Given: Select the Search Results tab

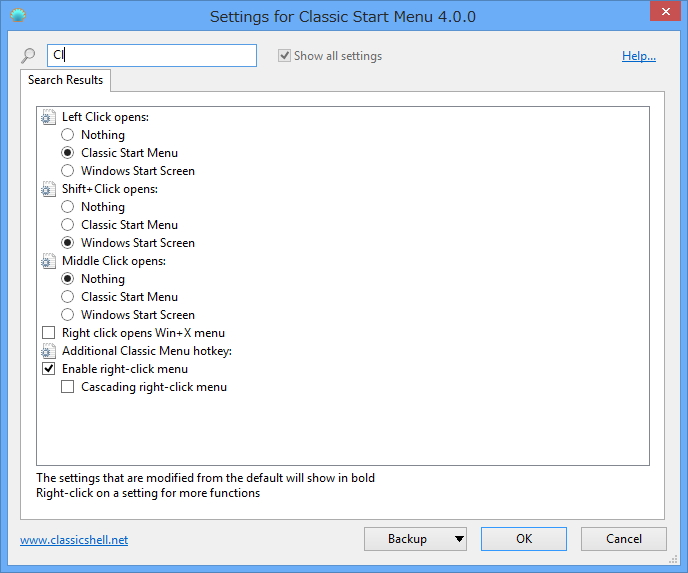Looking at the screenshot, I should pyautogui.click(x=65, y=80).
